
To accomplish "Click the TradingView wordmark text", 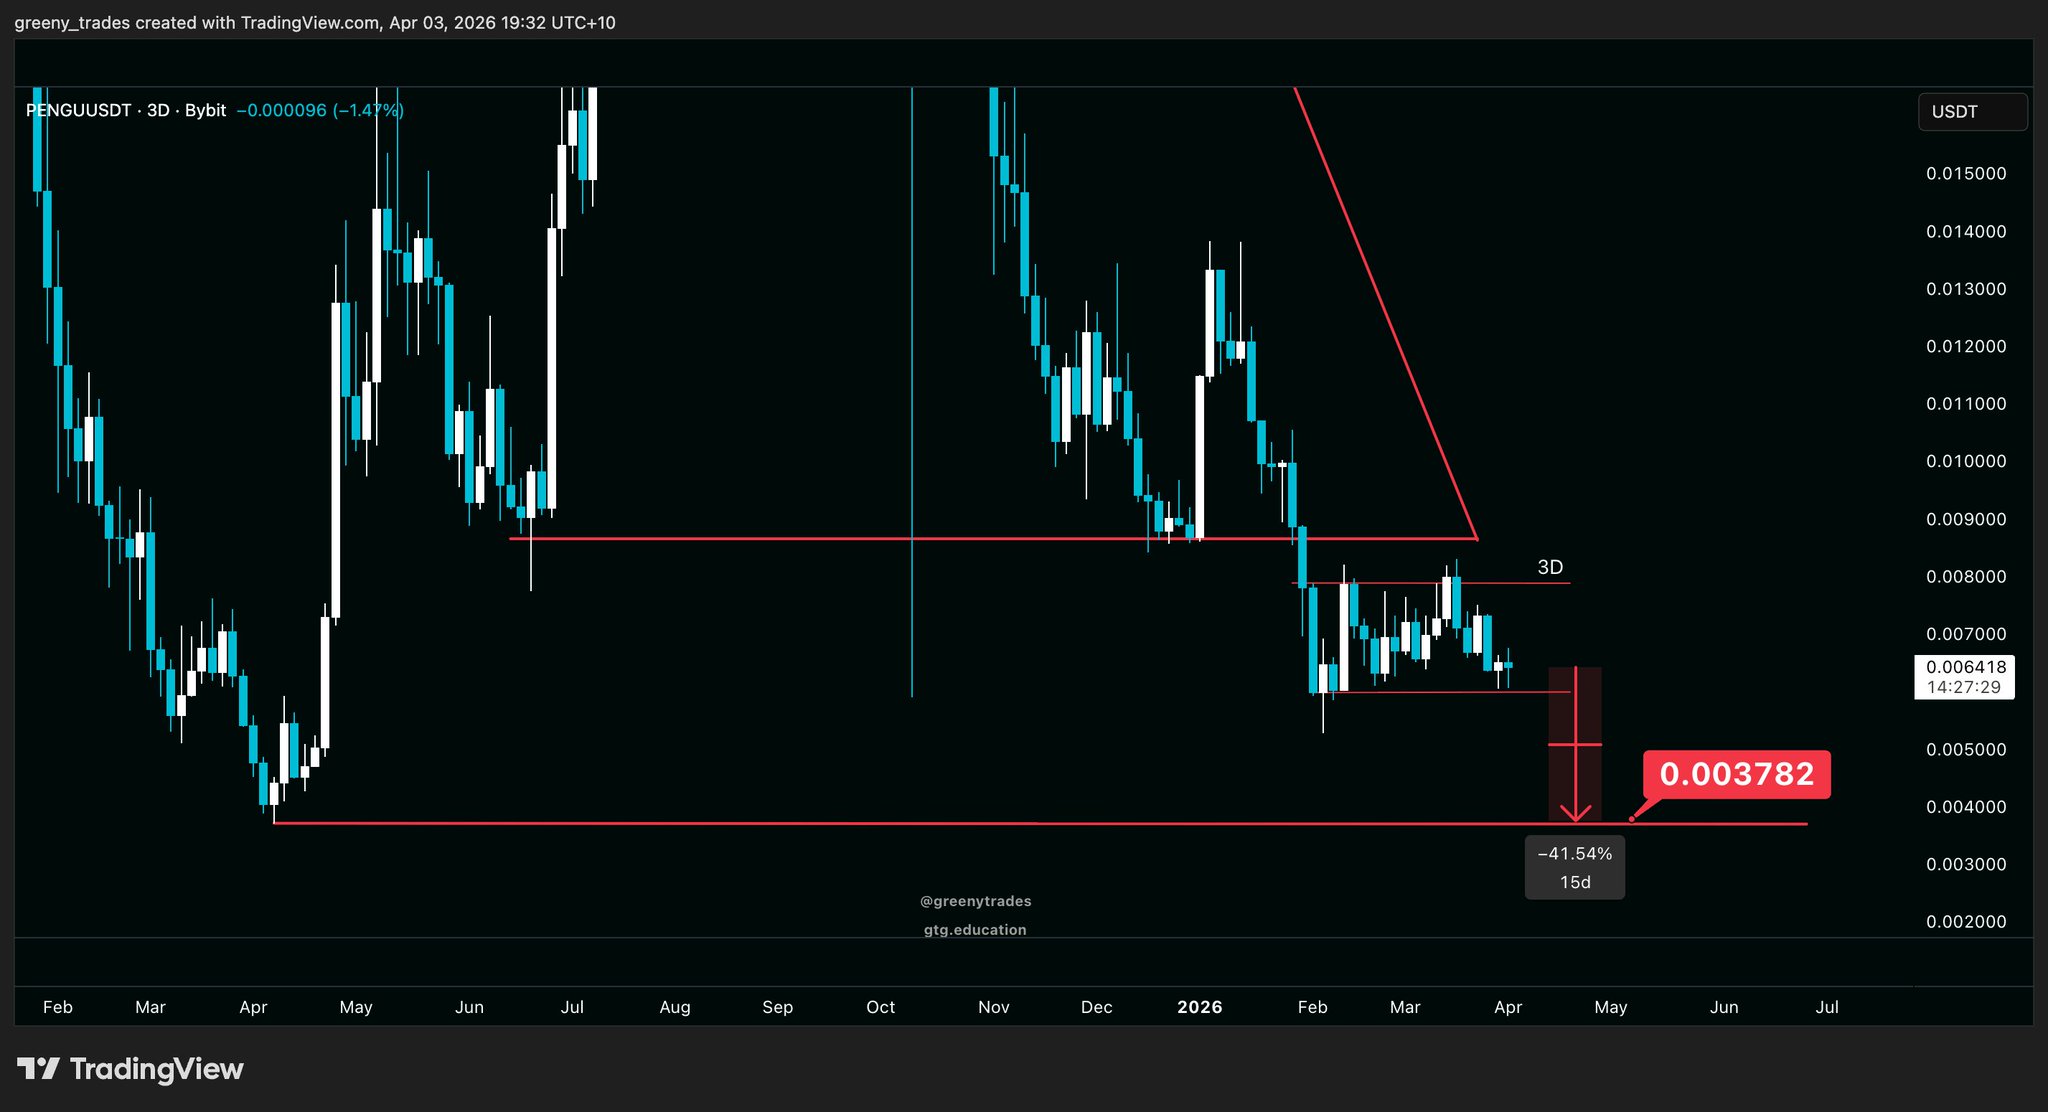I will 157,1069.
